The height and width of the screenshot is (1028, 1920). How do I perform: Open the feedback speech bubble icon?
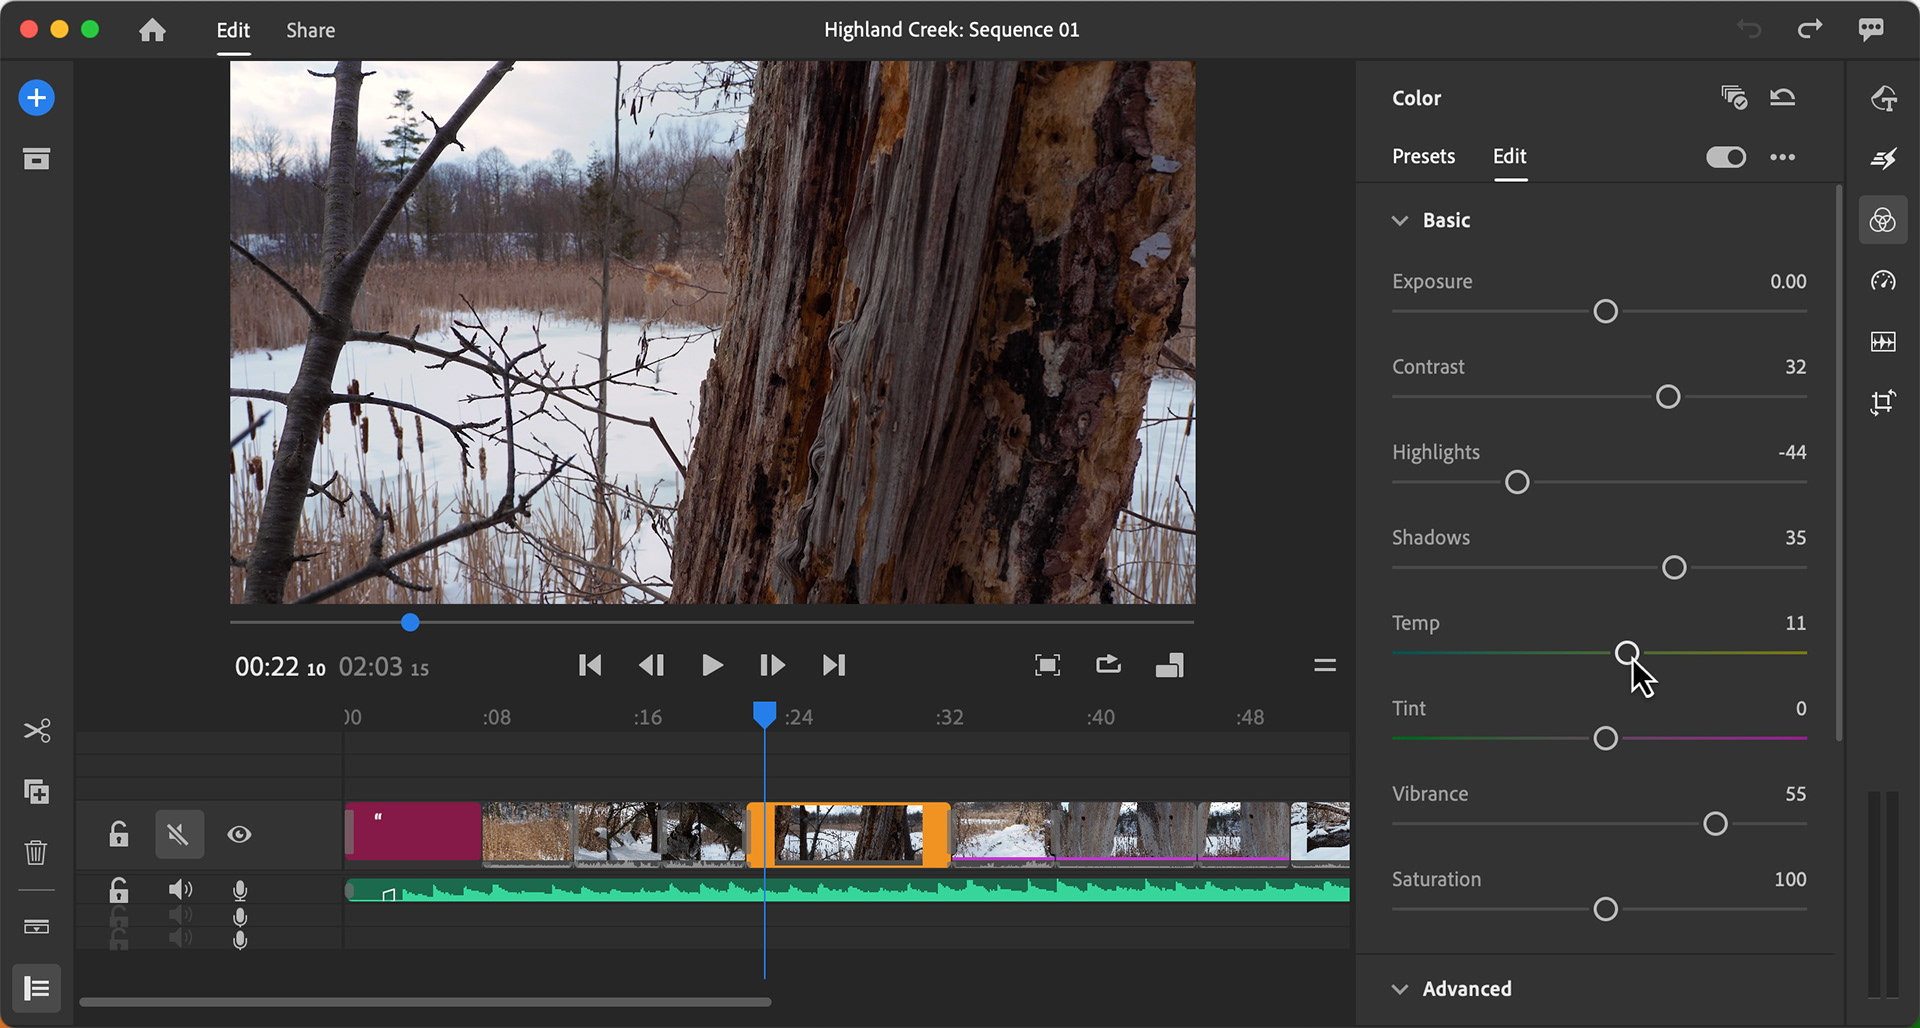point(1871,29)
